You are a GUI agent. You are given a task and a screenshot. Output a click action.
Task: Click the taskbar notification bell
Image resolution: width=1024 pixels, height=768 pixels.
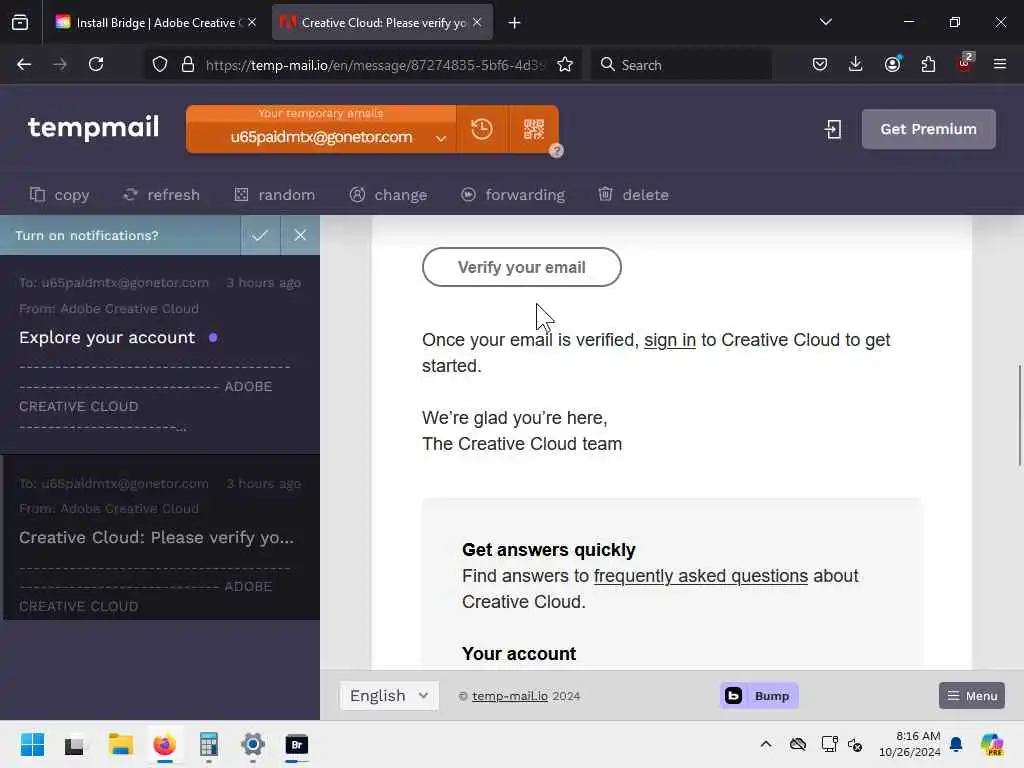956,744
